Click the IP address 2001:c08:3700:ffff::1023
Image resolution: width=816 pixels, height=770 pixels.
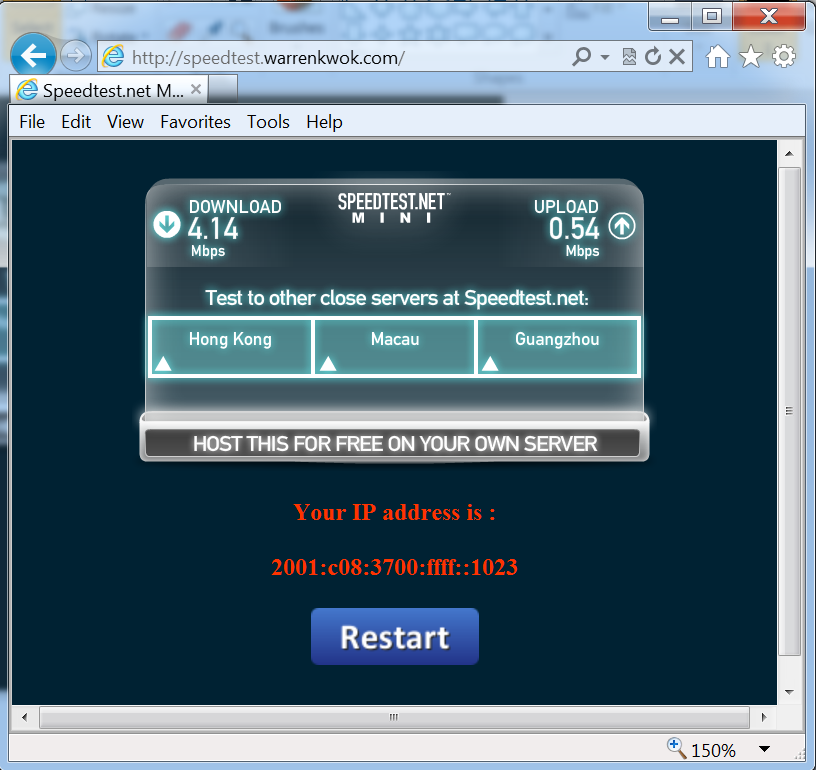click(x=394, y=567)
